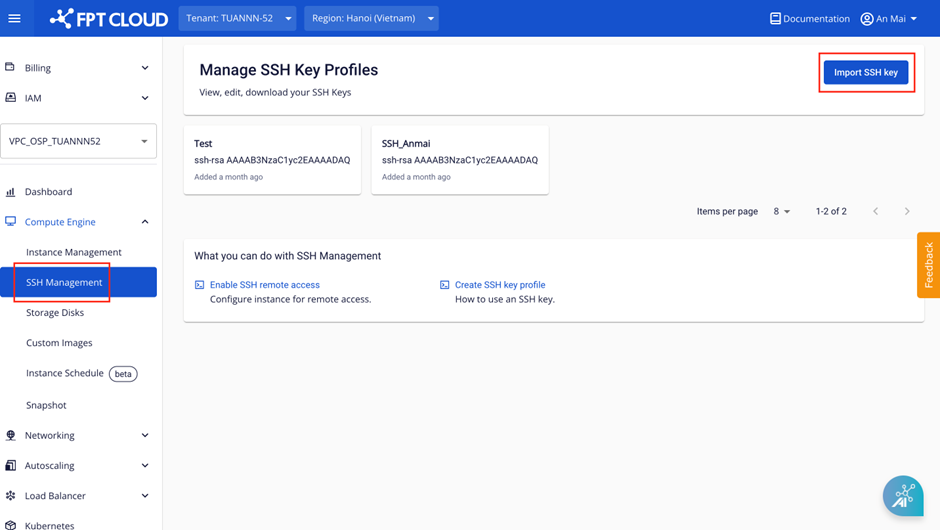Collapse the Compute Engine section
The image size is (940, 530).
pos(145,222)
